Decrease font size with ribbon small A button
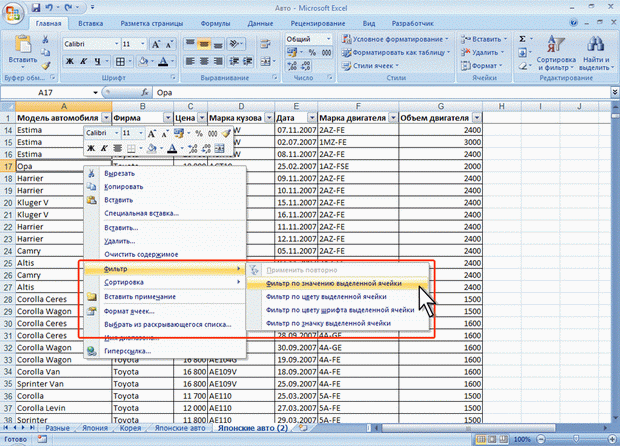The image size is (620, 446). pyautogui.click(x=169, y=44)
